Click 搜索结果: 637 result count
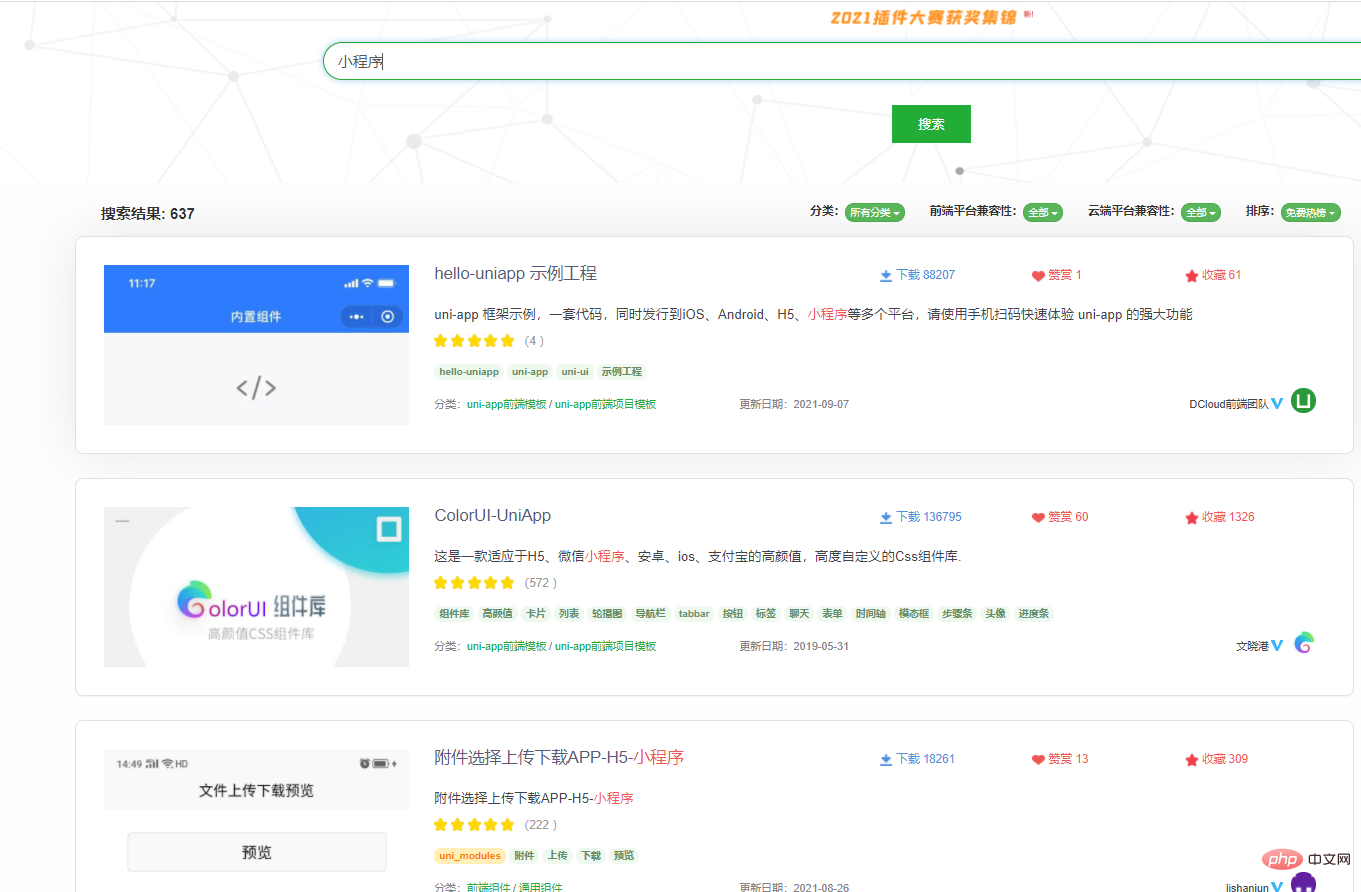Image resolution: width=1361 pixels, height=892 pixels. click(147, 214)
